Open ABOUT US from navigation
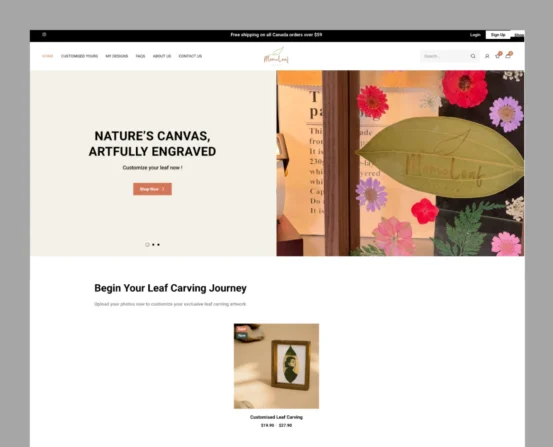The height and width of the screenshot is (447, 553). (x=162, y=56)
